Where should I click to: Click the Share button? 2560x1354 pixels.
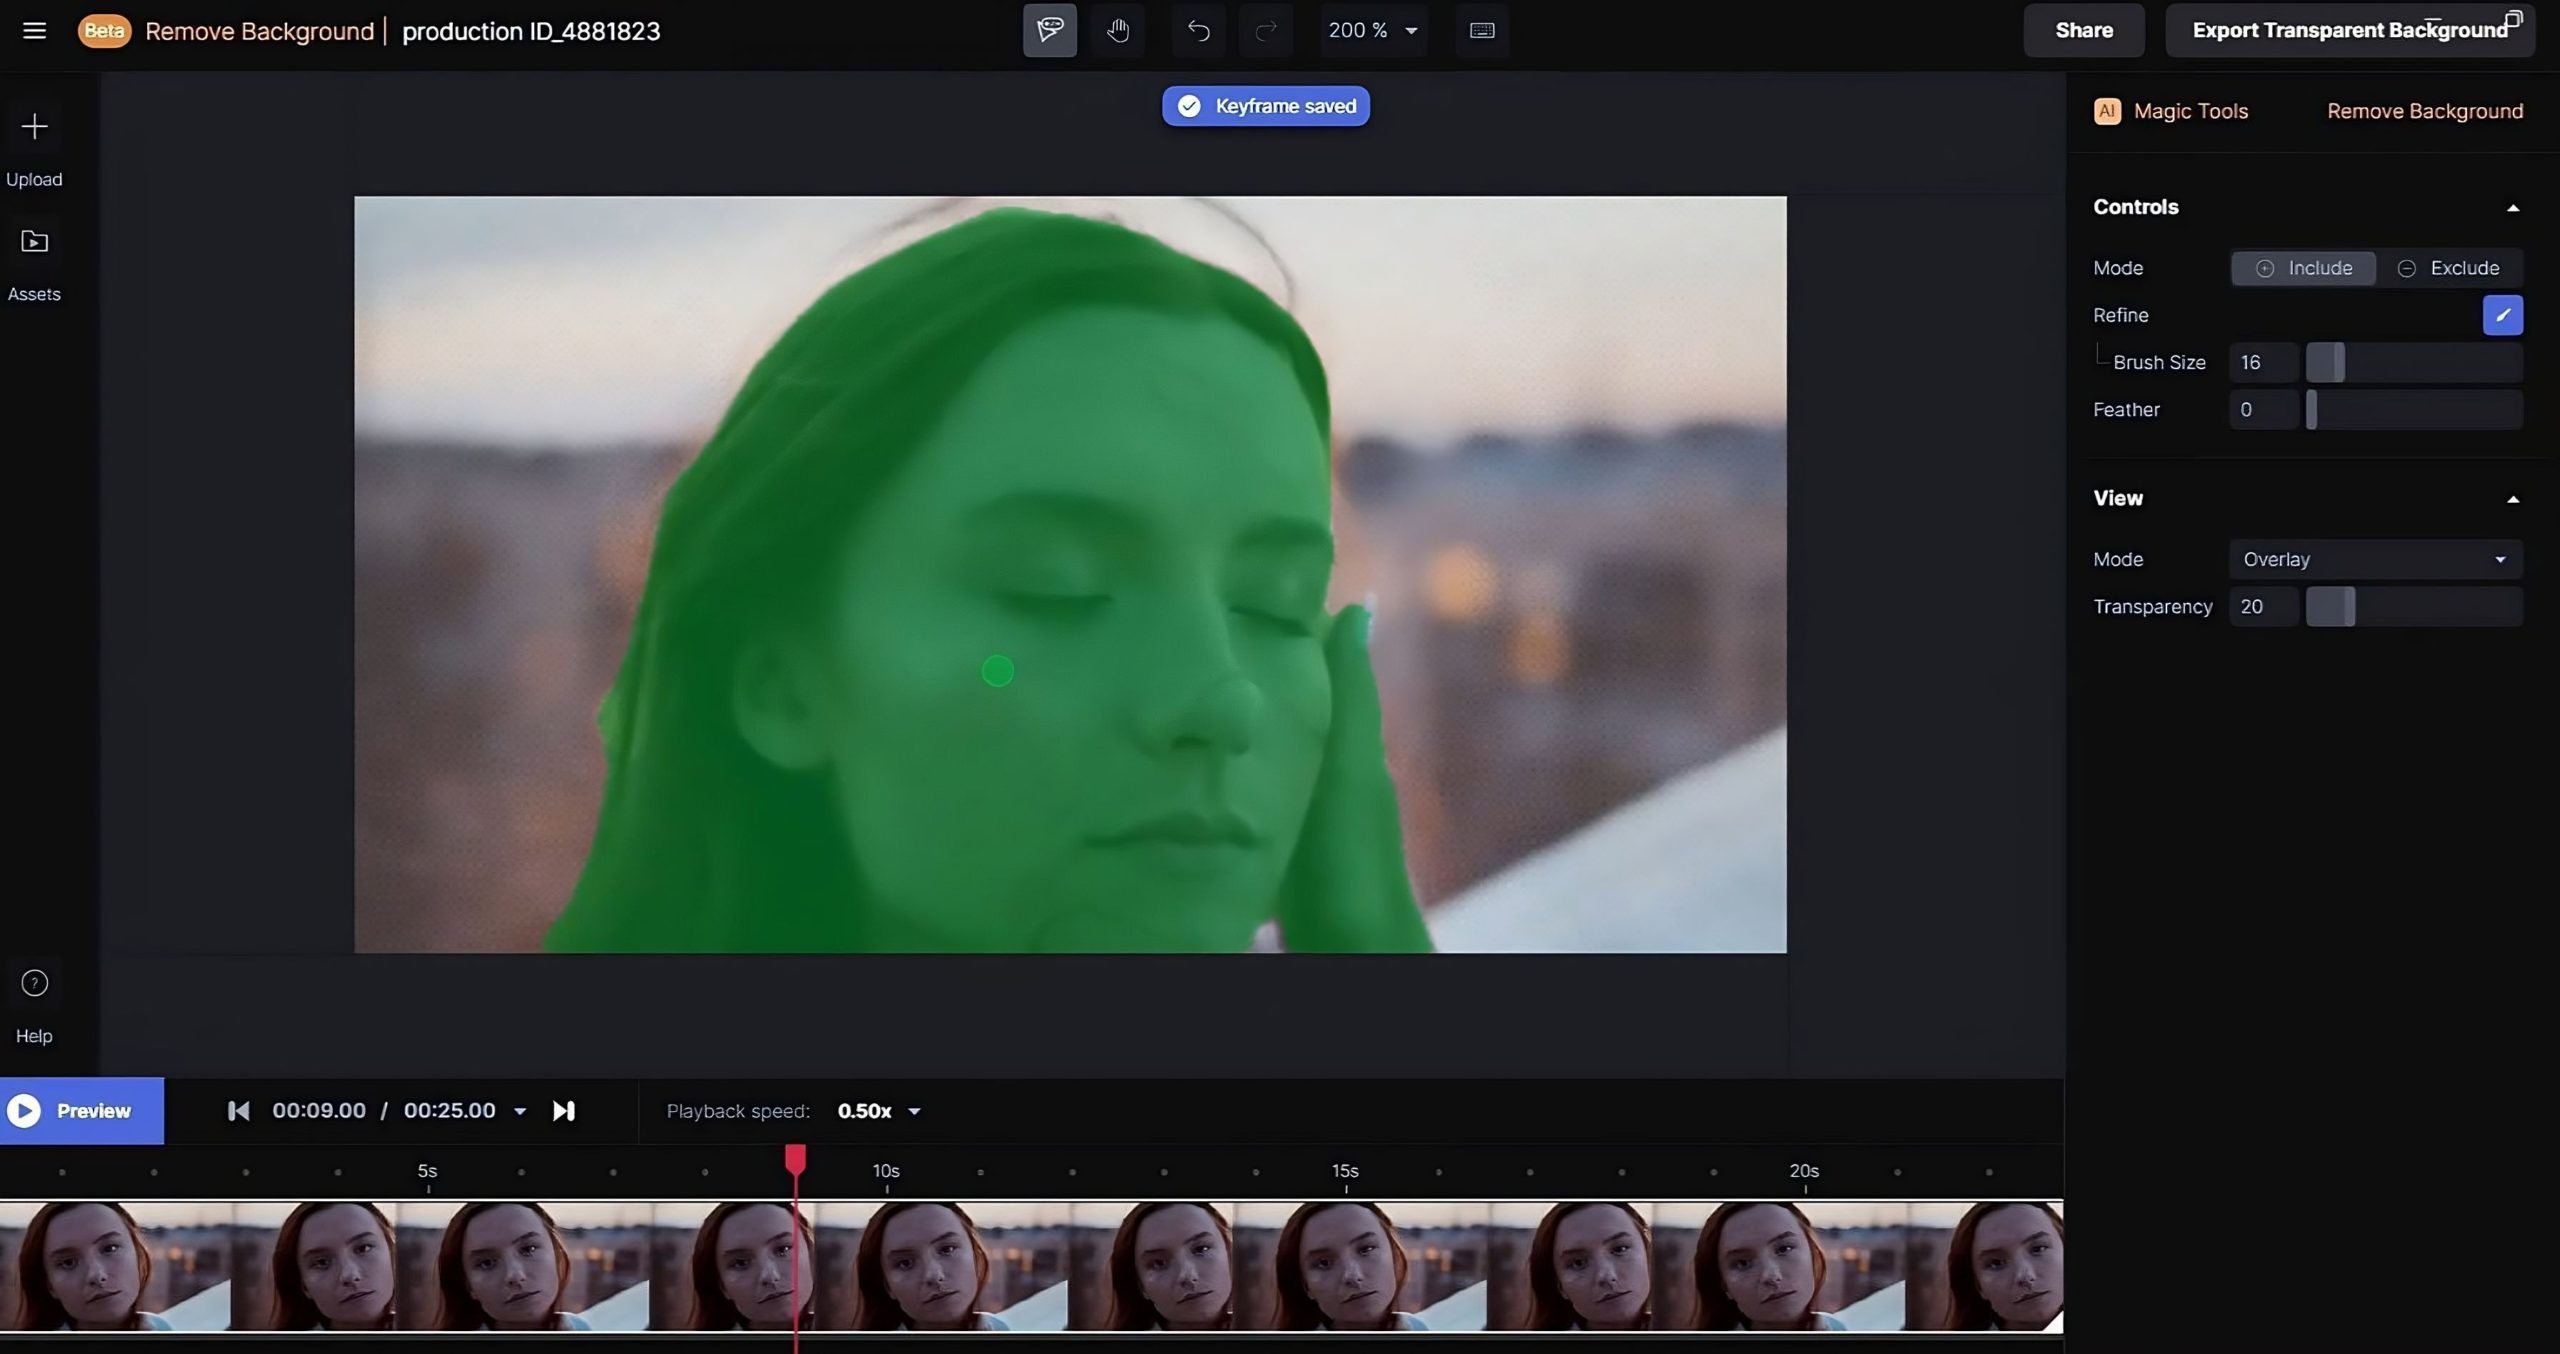[x=2083, y=30]
